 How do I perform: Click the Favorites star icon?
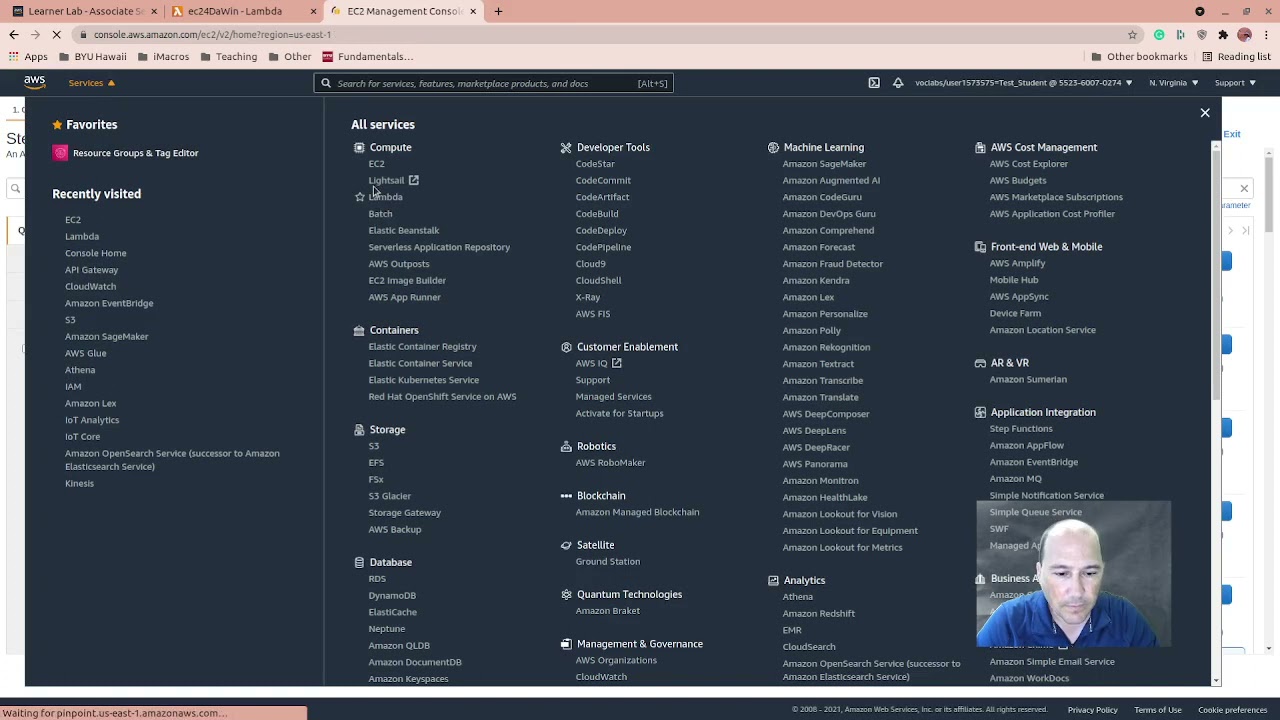click(57, 125)
